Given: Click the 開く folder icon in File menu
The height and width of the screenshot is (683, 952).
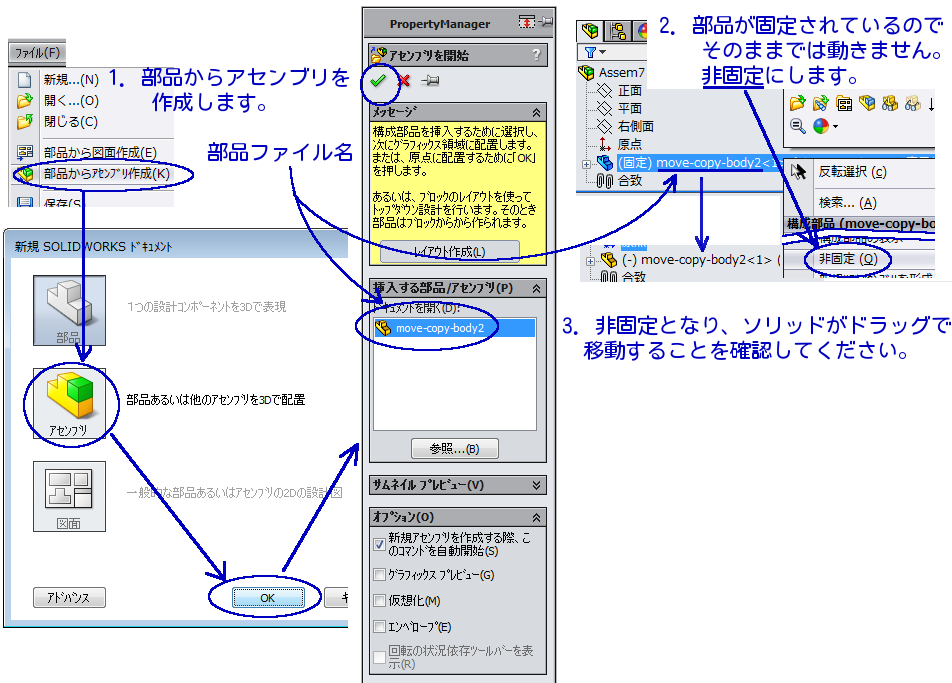Looking at the screenshot, I should [25, 101].
